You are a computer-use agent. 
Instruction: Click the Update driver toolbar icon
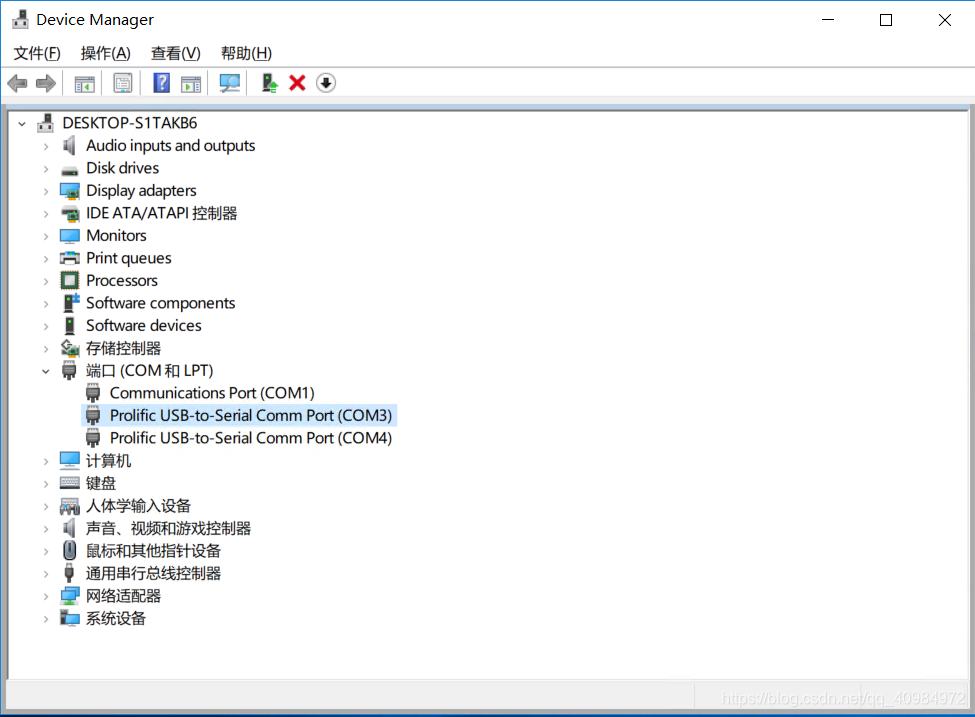(269, 83)
